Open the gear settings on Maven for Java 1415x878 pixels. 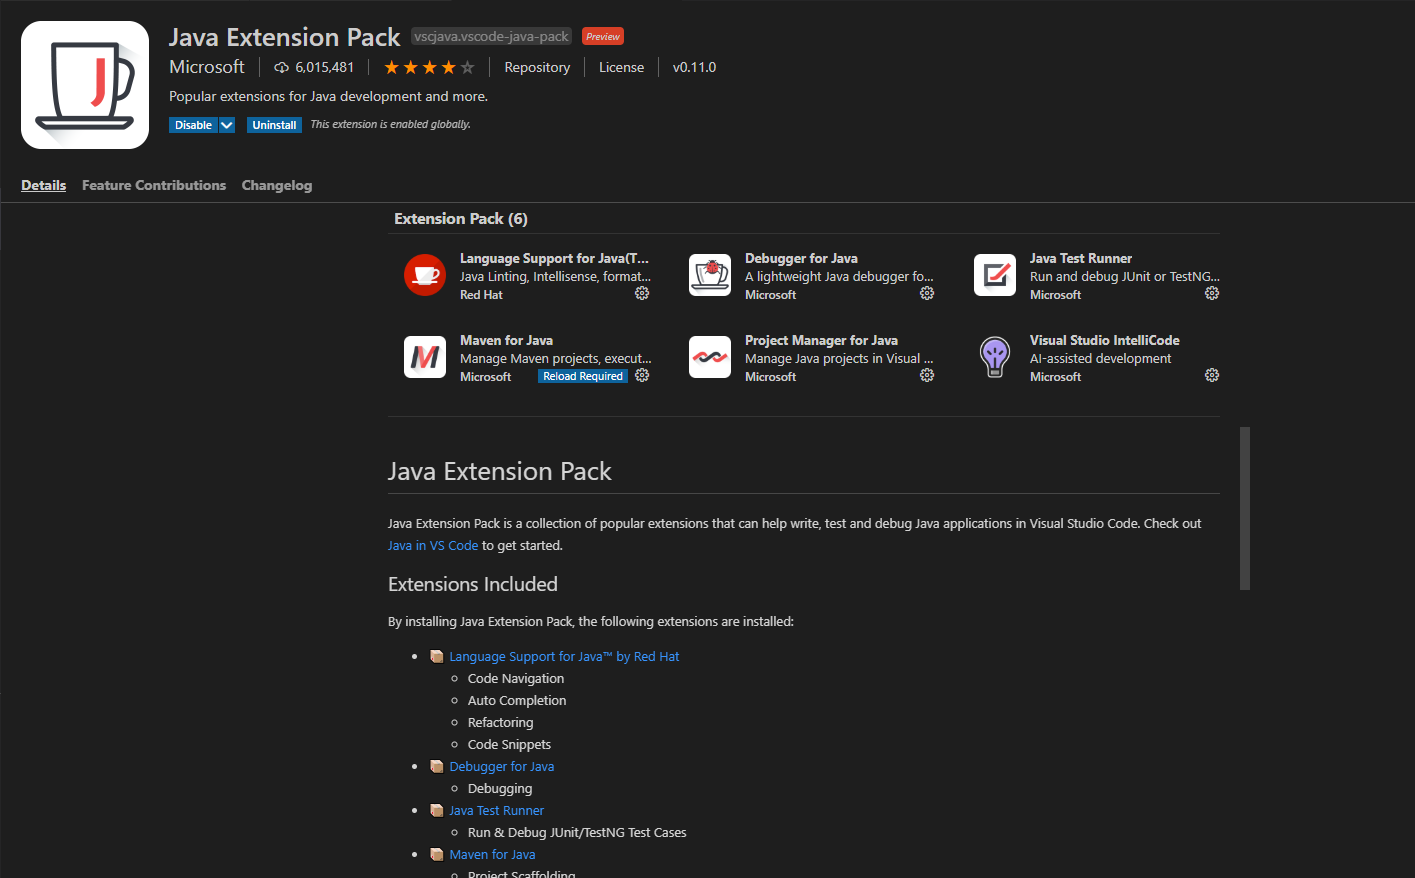[x=641, y=375]
